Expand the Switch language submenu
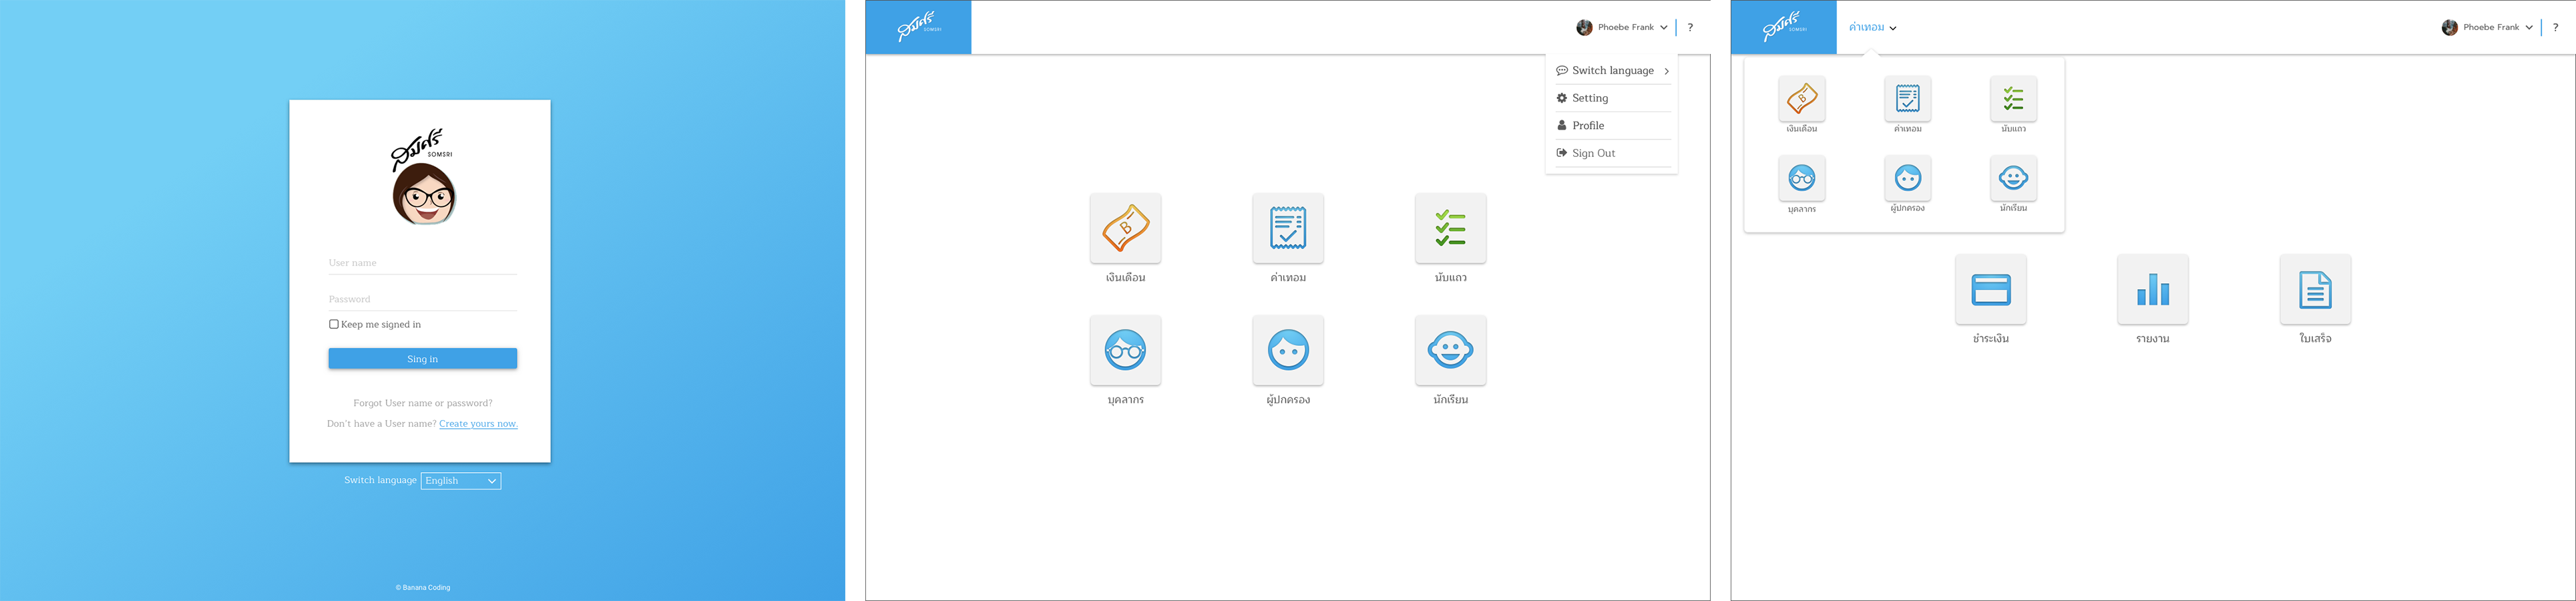Screen dimensions: 2576x601 coord(1612,71)
